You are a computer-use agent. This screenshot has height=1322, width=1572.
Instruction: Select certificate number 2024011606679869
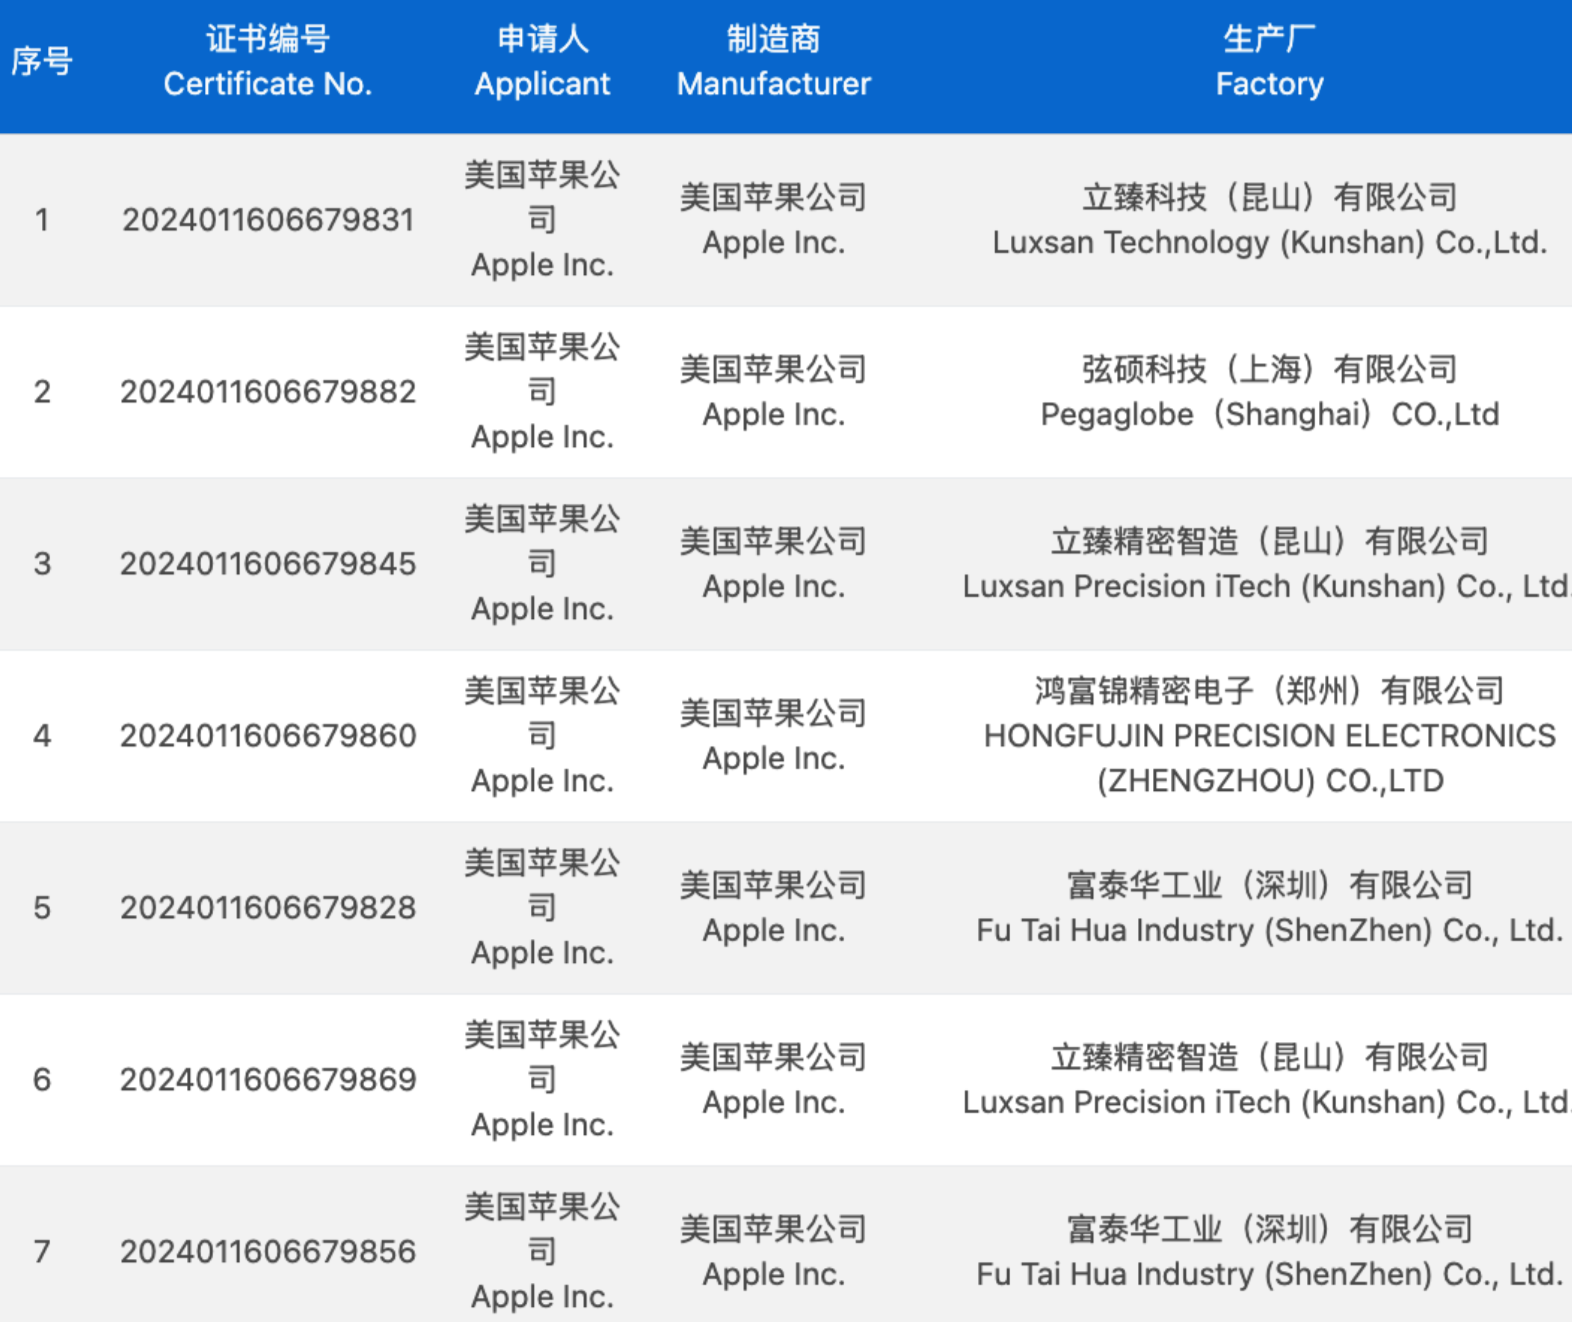click(x=268, y=1080)
